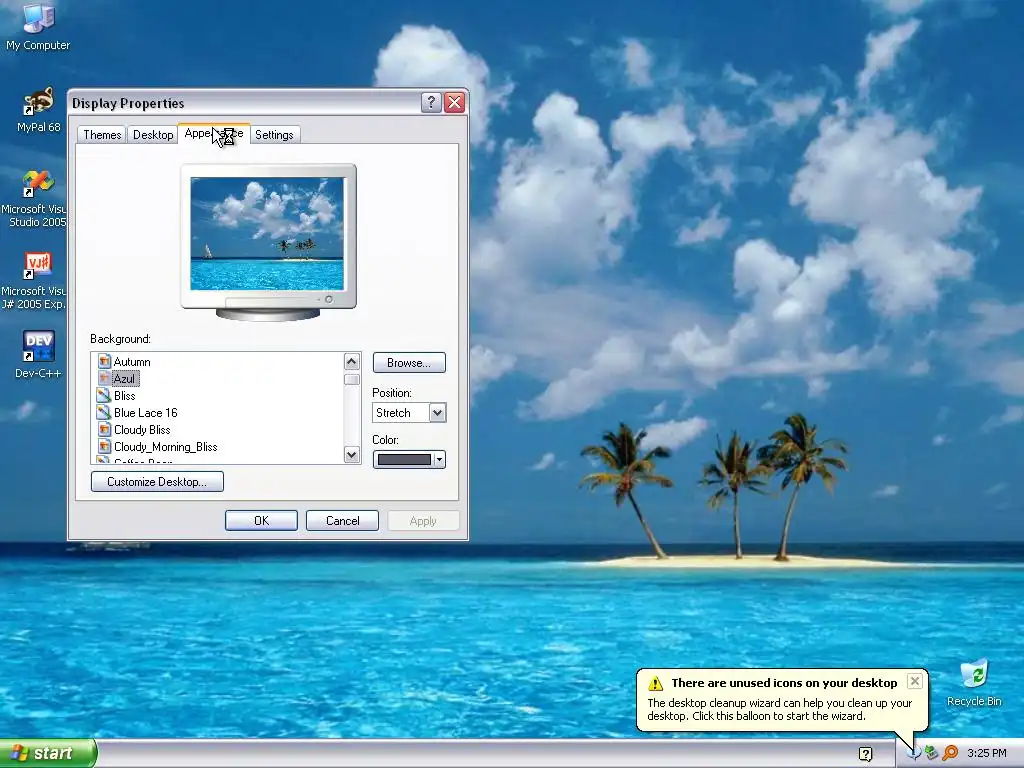Select Azul in the Background list
The height and width of the screenshot is (768, 1024).
(x=124, y=379)
